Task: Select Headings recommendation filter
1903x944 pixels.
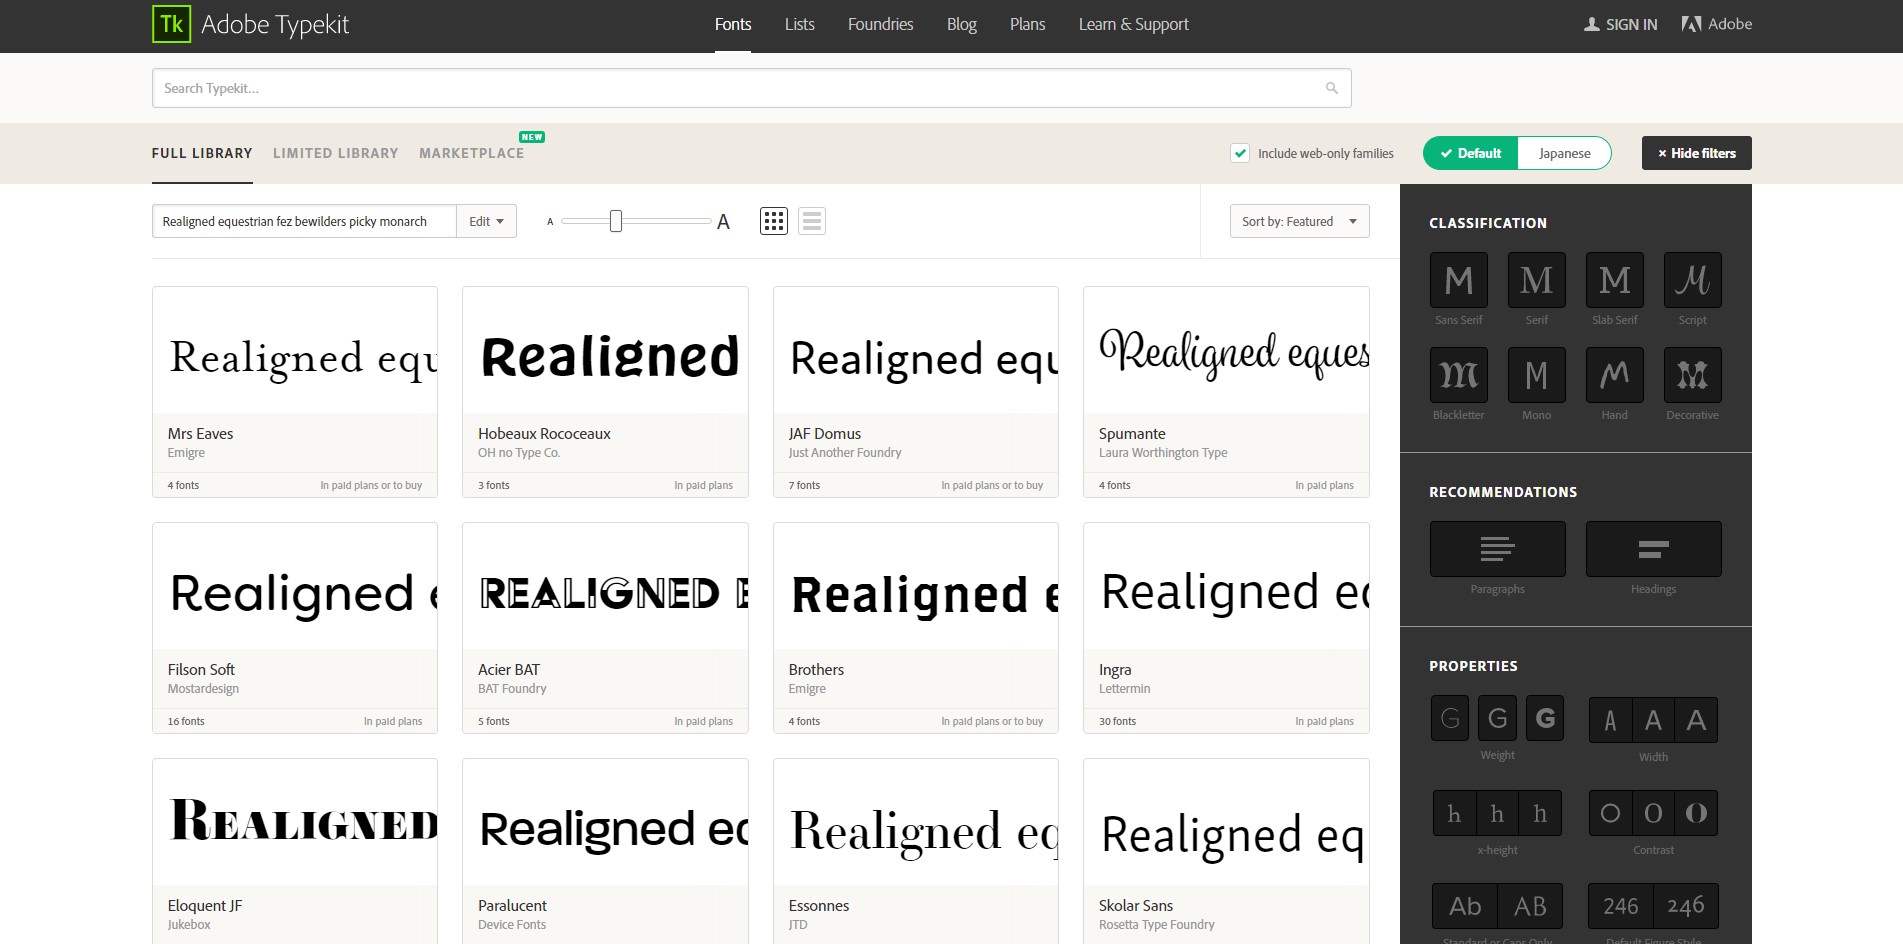Action: pos(1654,549)
